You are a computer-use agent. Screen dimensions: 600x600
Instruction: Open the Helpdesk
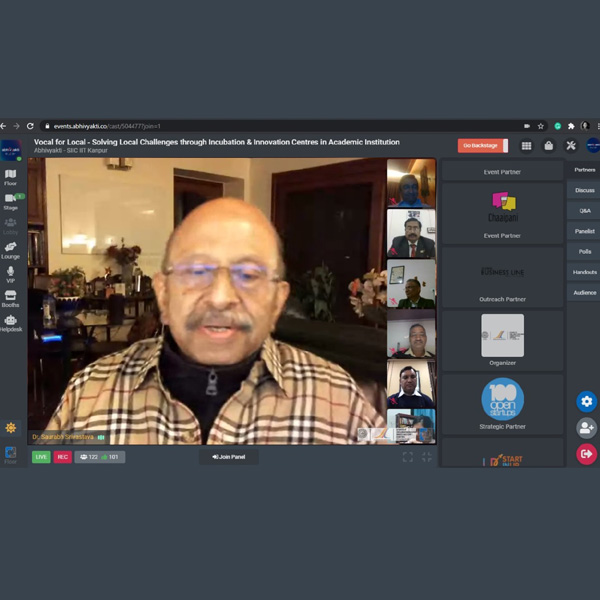pyautogui.click(x=10, y=322)
